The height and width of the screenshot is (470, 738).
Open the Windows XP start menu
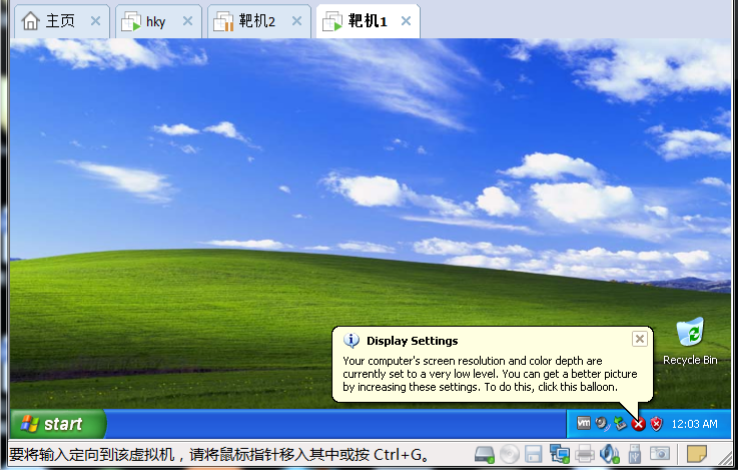(58, 424)
